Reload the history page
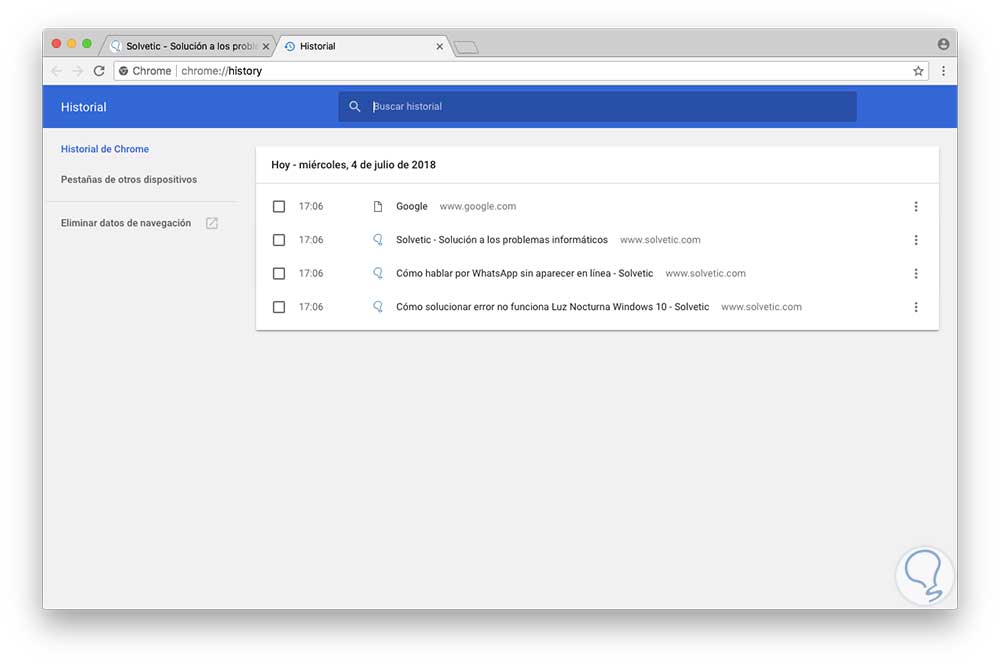1000x666 pixels. (x=99, y=71)
